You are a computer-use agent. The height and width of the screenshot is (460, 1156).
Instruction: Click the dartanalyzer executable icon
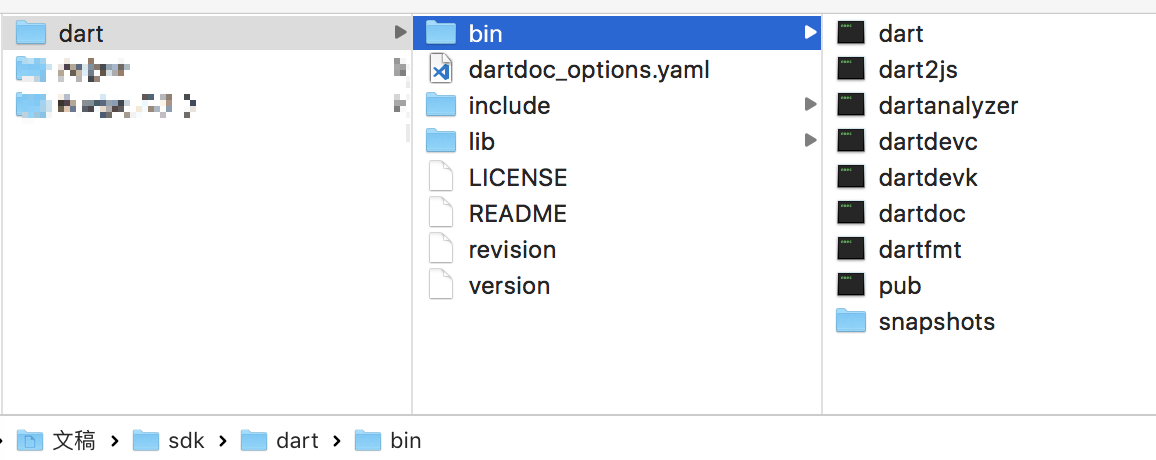click(x=851, y=105)
